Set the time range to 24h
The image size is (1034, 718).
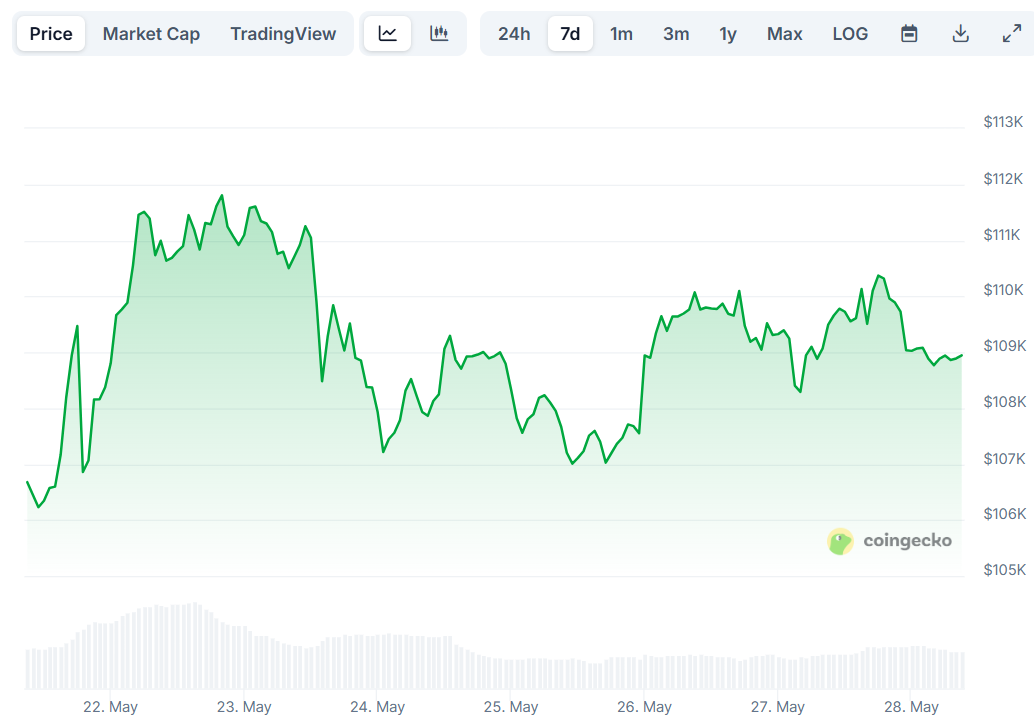pos(514,34)
